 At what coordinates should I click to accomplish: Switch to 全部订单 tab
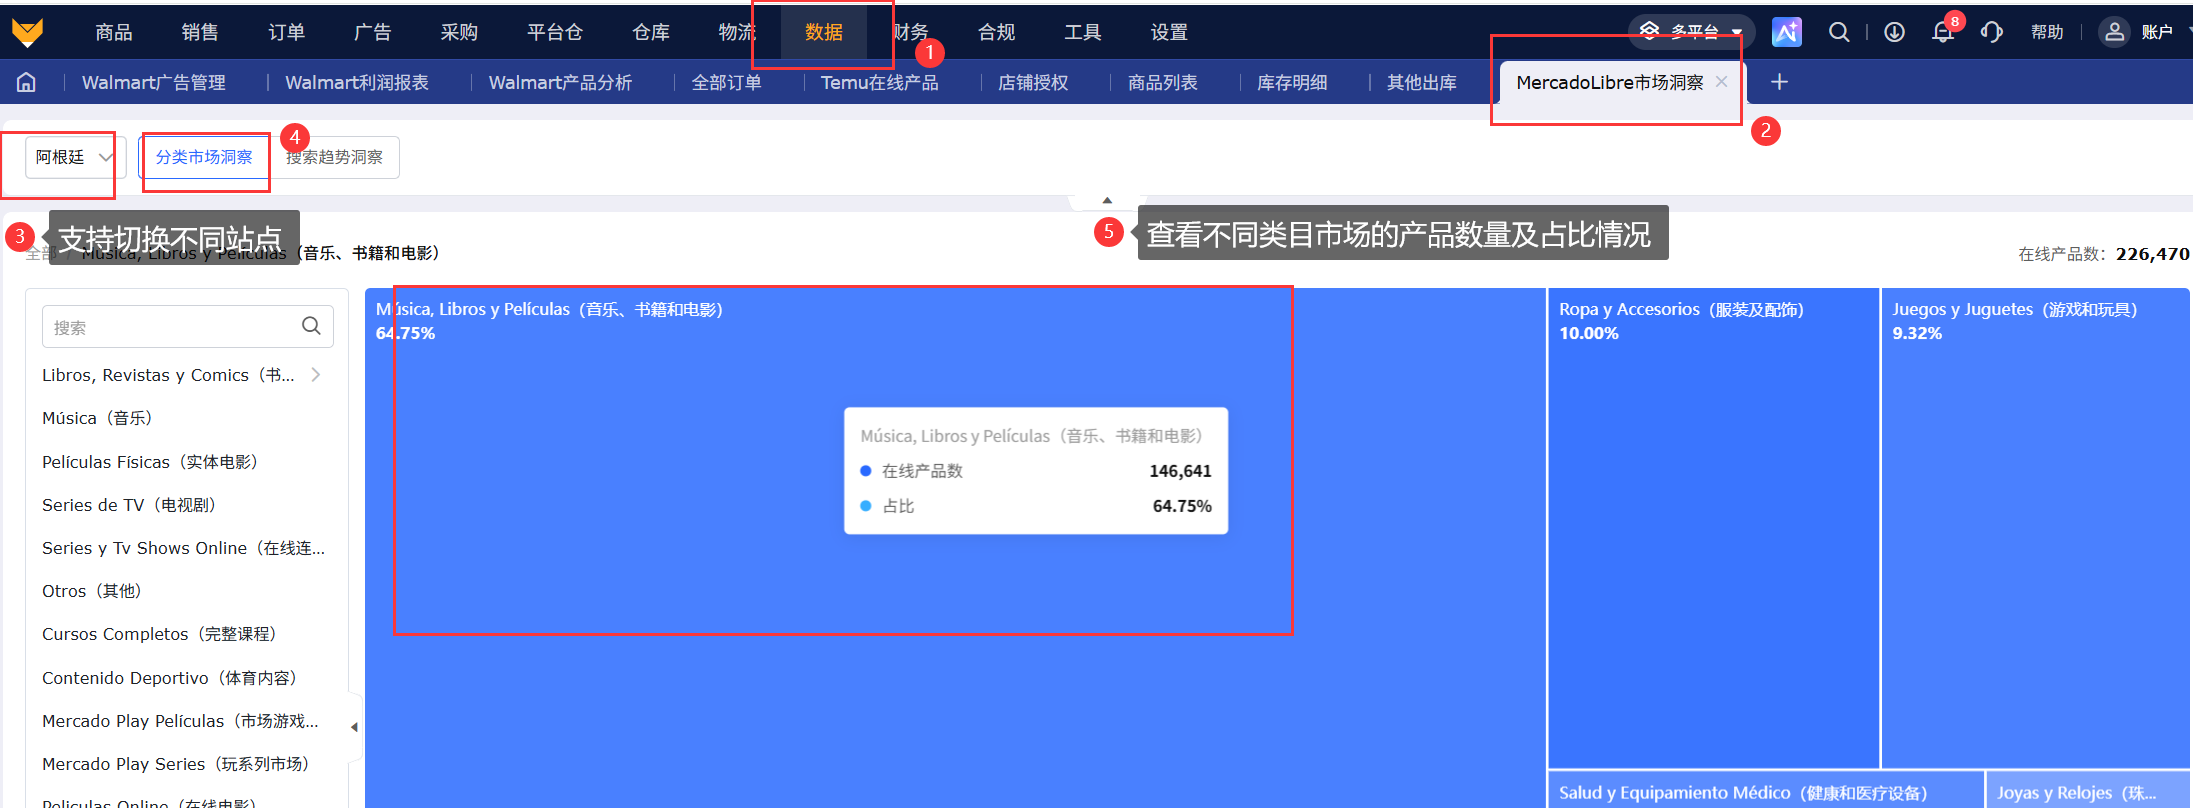727,82
